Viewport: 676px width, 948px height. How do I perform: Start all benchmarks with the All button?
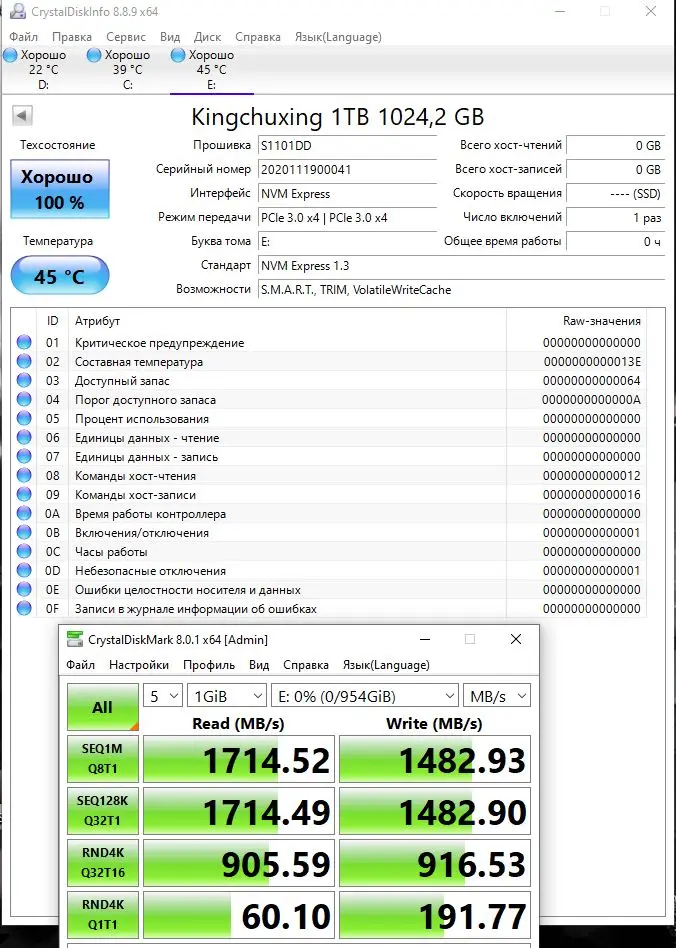pyautogui.click(x=103, y=707)
